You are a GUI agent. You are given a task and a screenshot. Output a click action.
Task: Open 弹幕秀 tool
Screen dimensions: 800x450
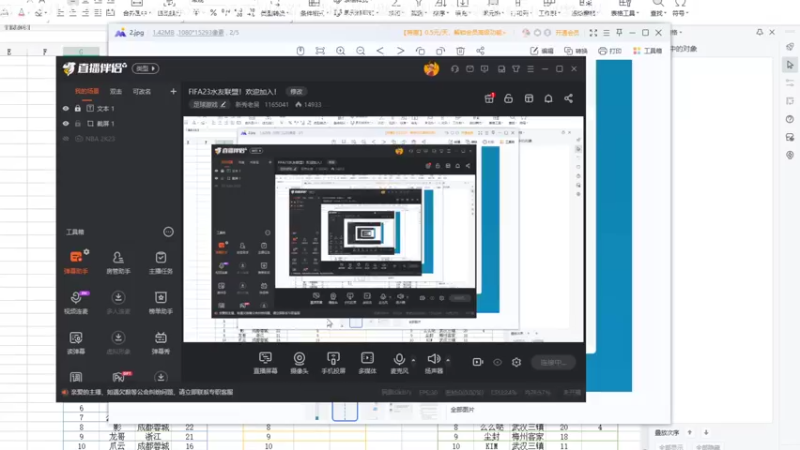coord(161,342)
